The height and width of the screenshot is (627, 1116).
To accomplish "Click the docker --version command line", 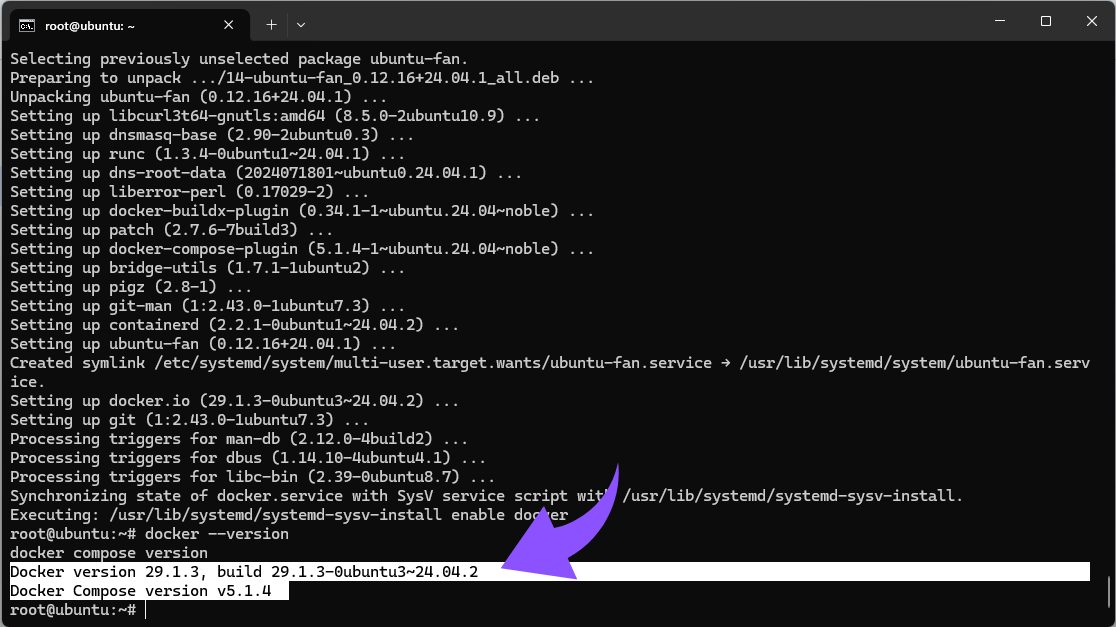I will click(149, 534).
